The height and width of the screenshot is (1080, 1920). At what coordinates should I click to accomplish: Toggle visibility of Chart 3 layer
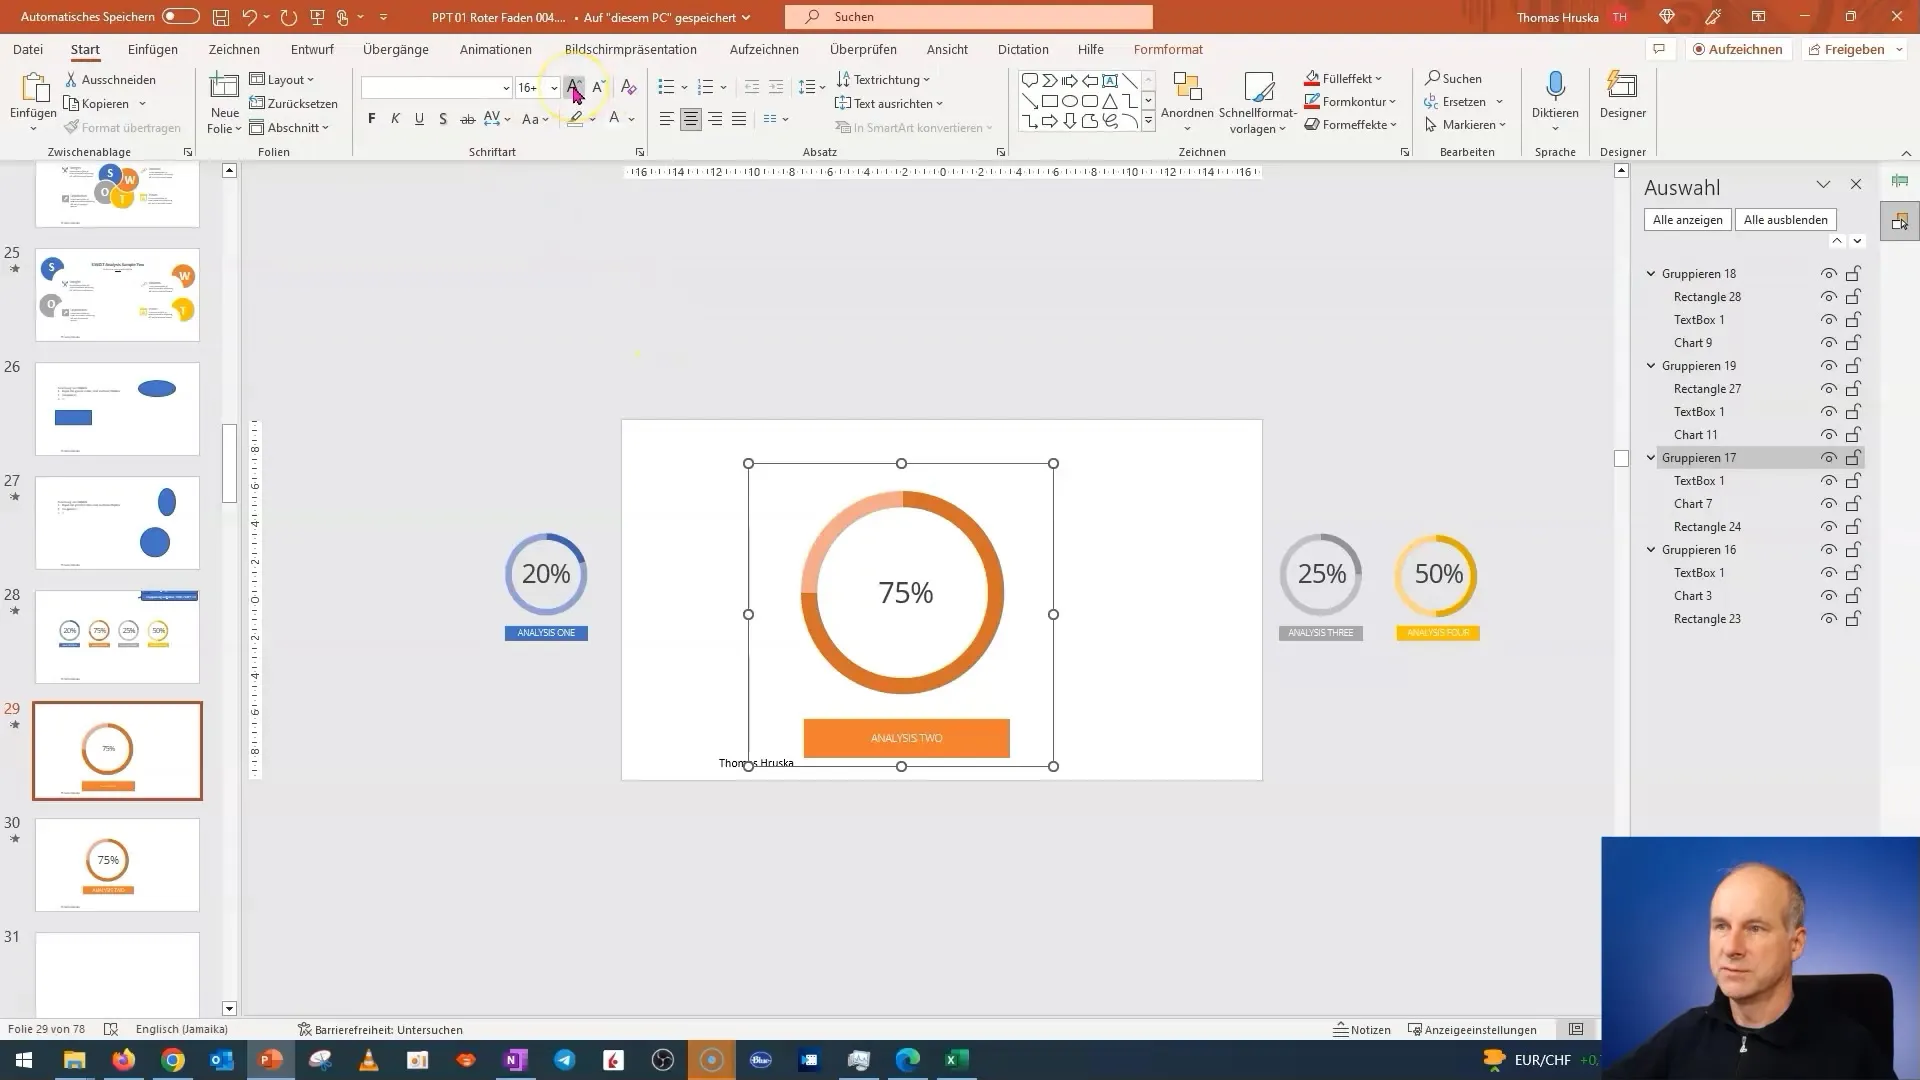coord(1829,595)
